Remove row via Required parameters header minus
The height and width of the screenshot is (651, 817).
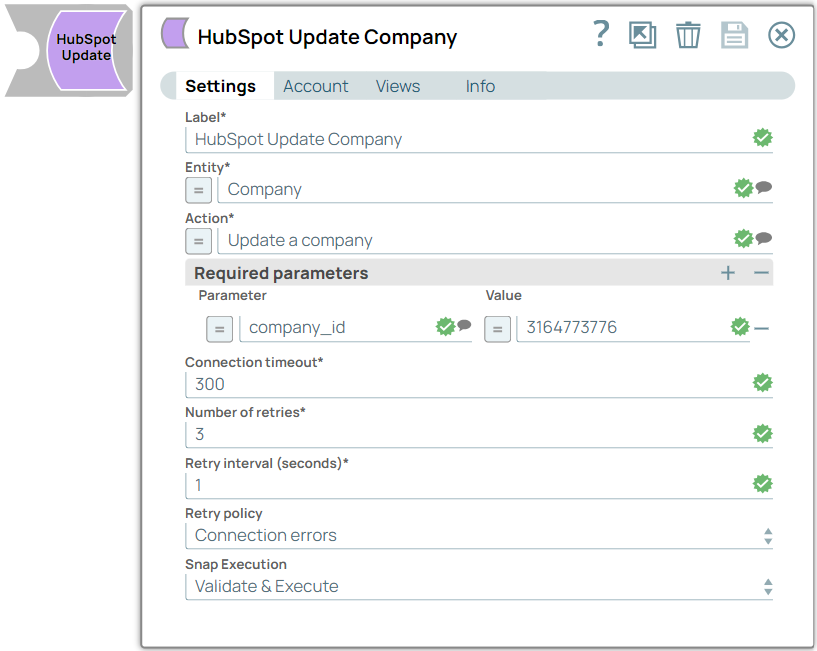click(x=761, y=273)
